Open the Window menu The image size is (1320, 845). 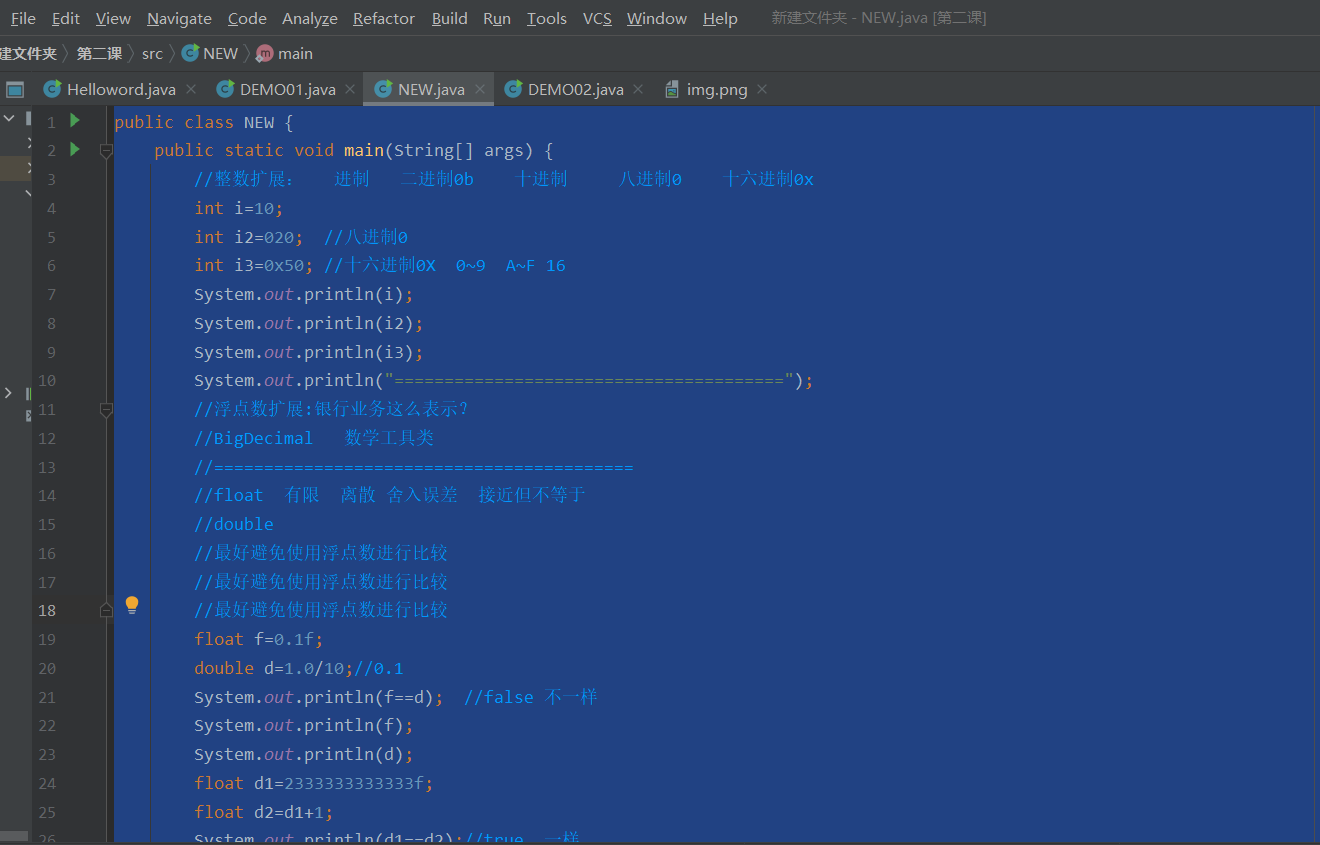point(657,18)
